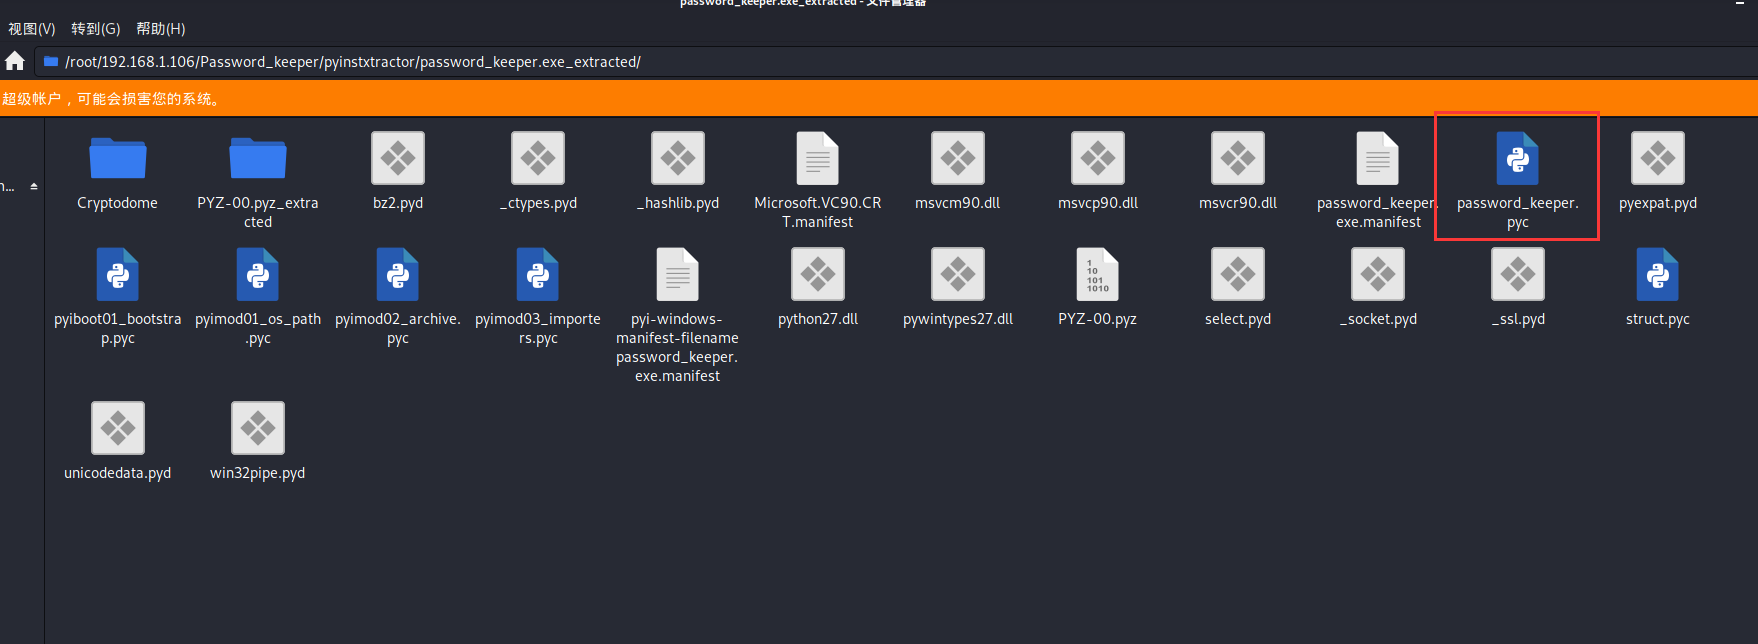This screenshot has width=1758, height=644.
Task: Open the 转到(G) menu
Action: (x=95, y=29)
